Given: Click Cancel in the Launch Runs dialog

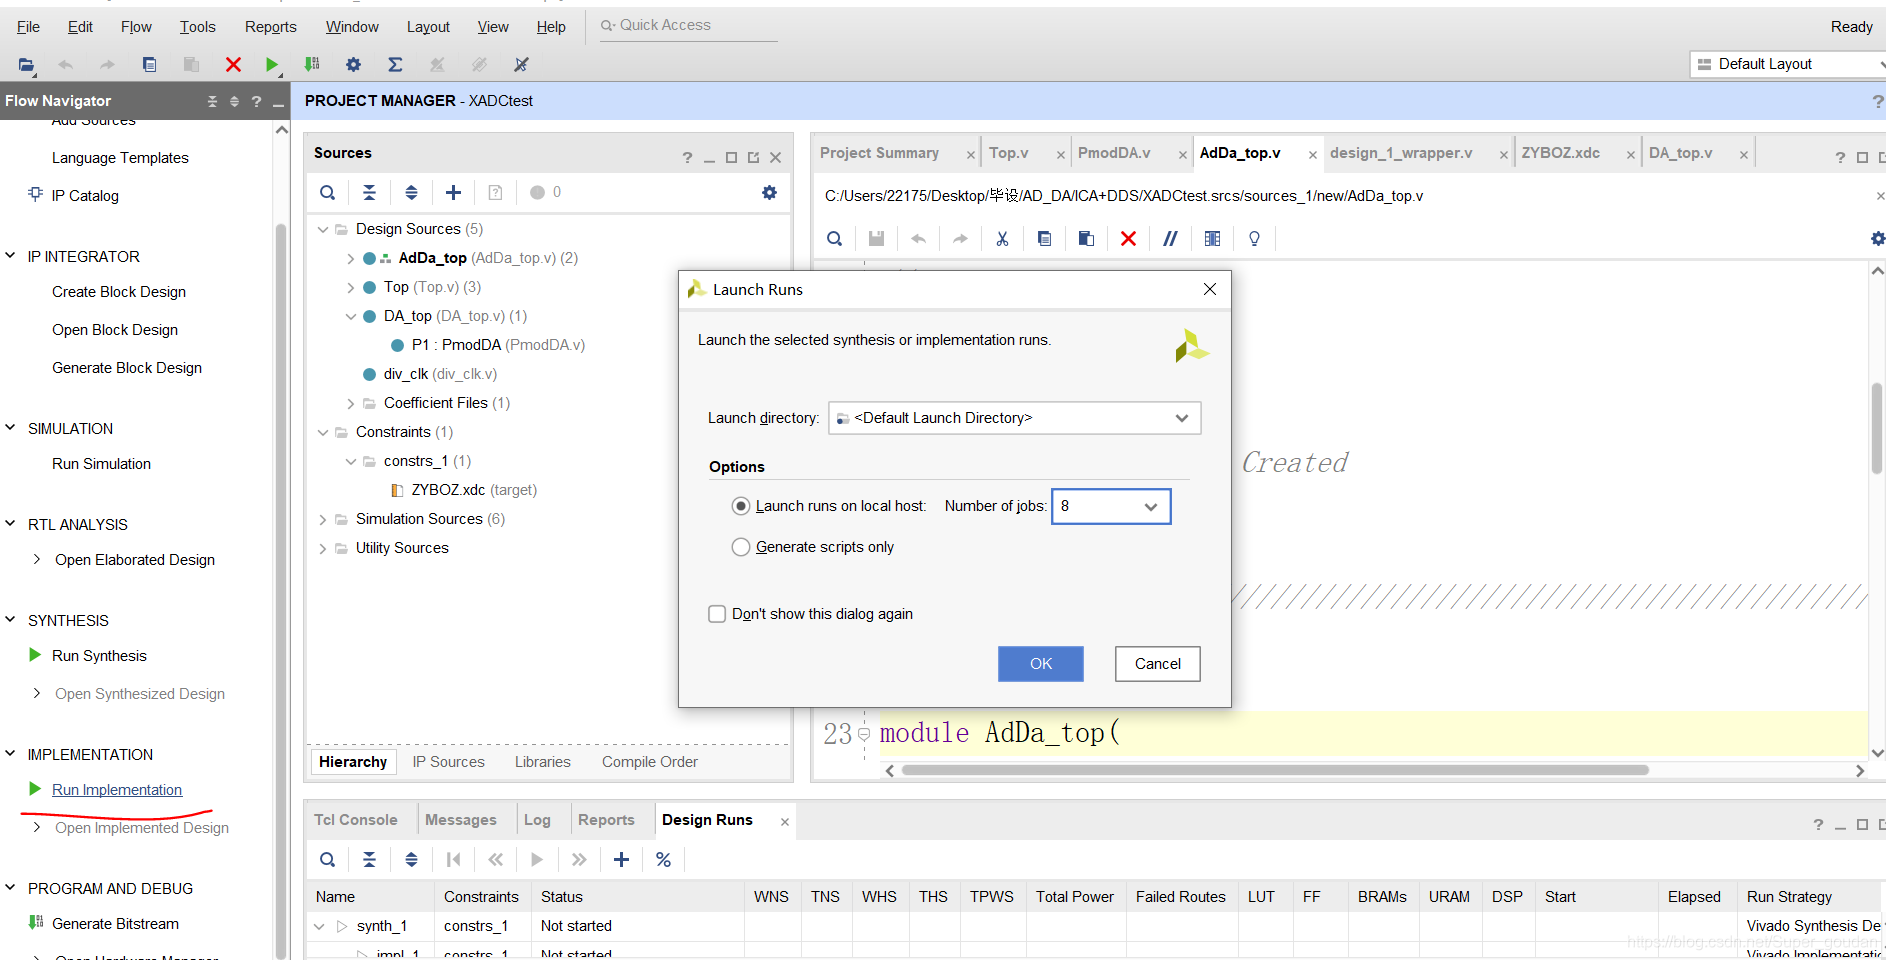Looking at the screenshot, I should [1158, 664].
